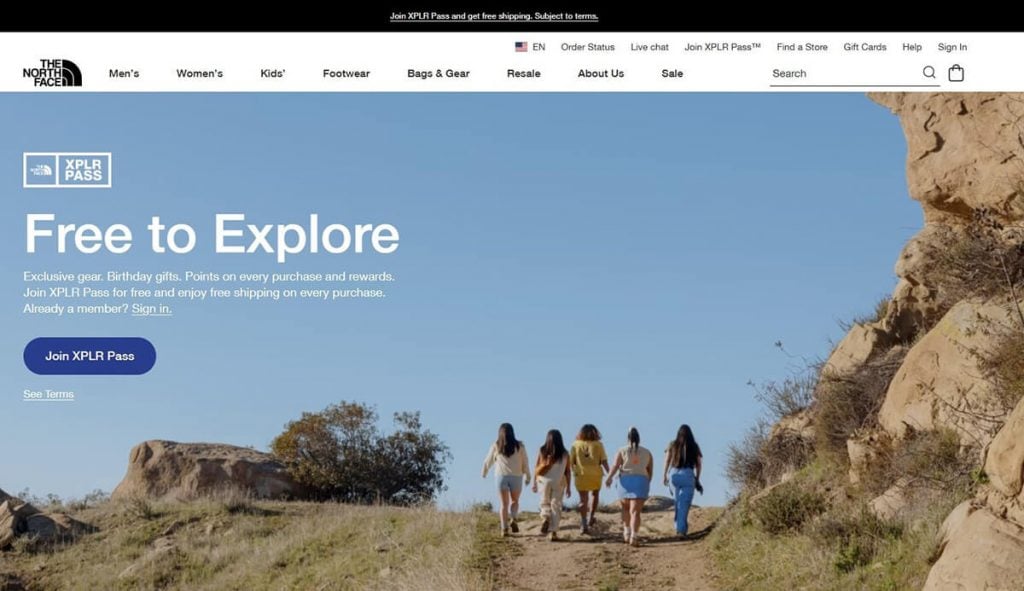The image size is (1024, 591).
Task: Click The North Face logo
Action: click(52, 72)
